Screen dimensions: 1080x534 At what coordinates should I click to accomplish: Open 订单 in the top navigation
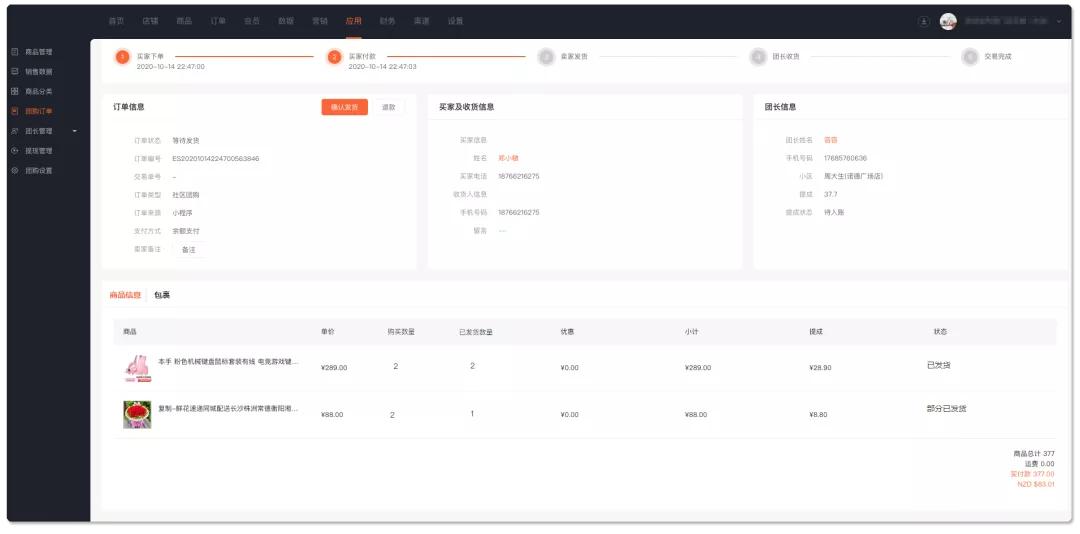point(218,21)
